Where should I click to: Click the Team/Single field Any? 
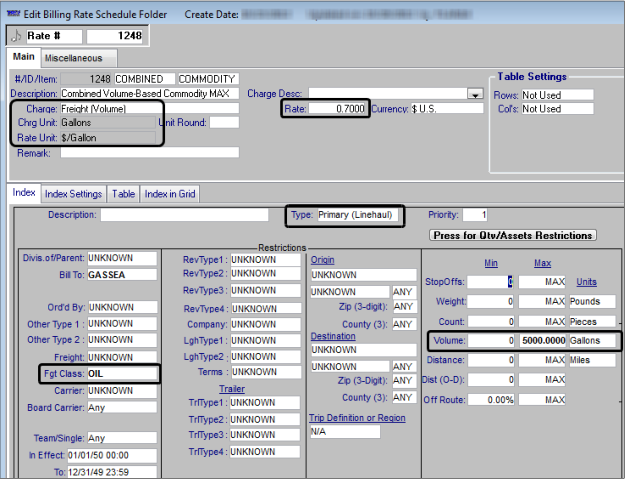pos(122,438)
